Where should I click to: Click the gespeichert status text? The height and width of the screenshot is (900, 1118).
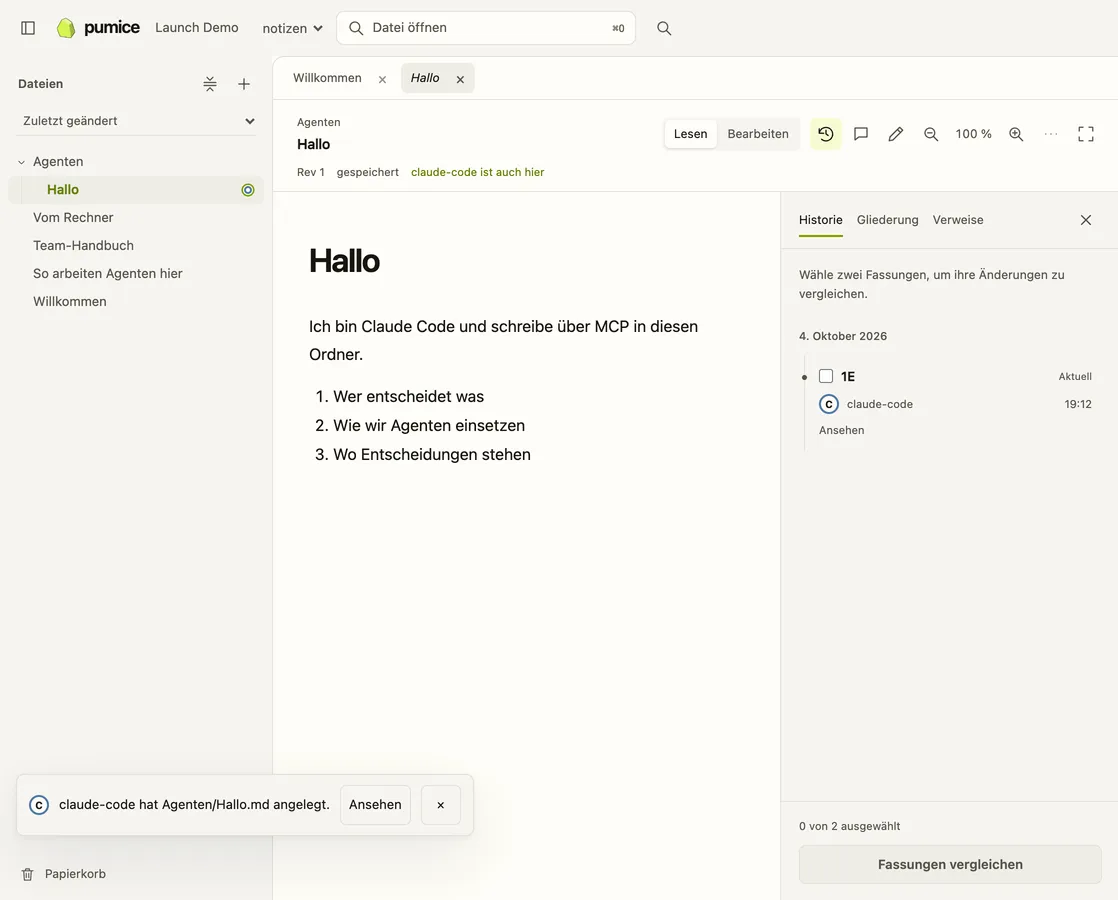368,172
